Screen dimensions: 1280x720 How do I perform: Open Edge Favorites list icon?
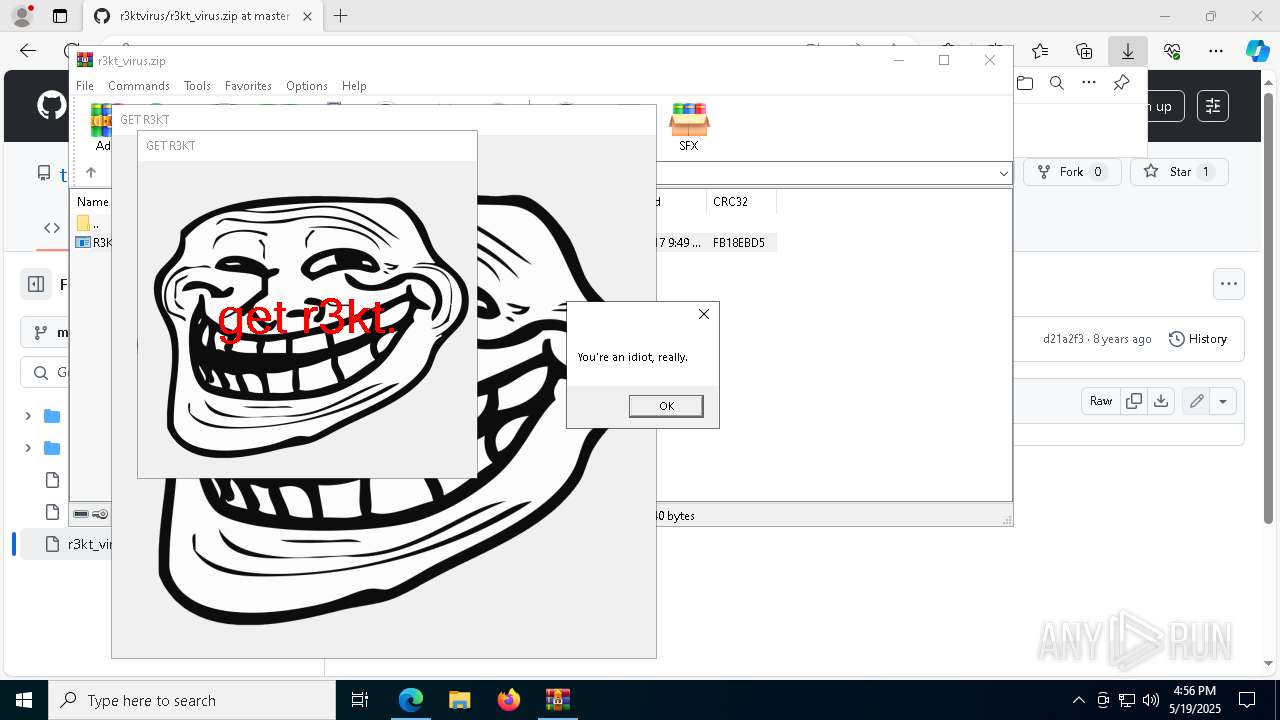click(x=1040, y=51)
